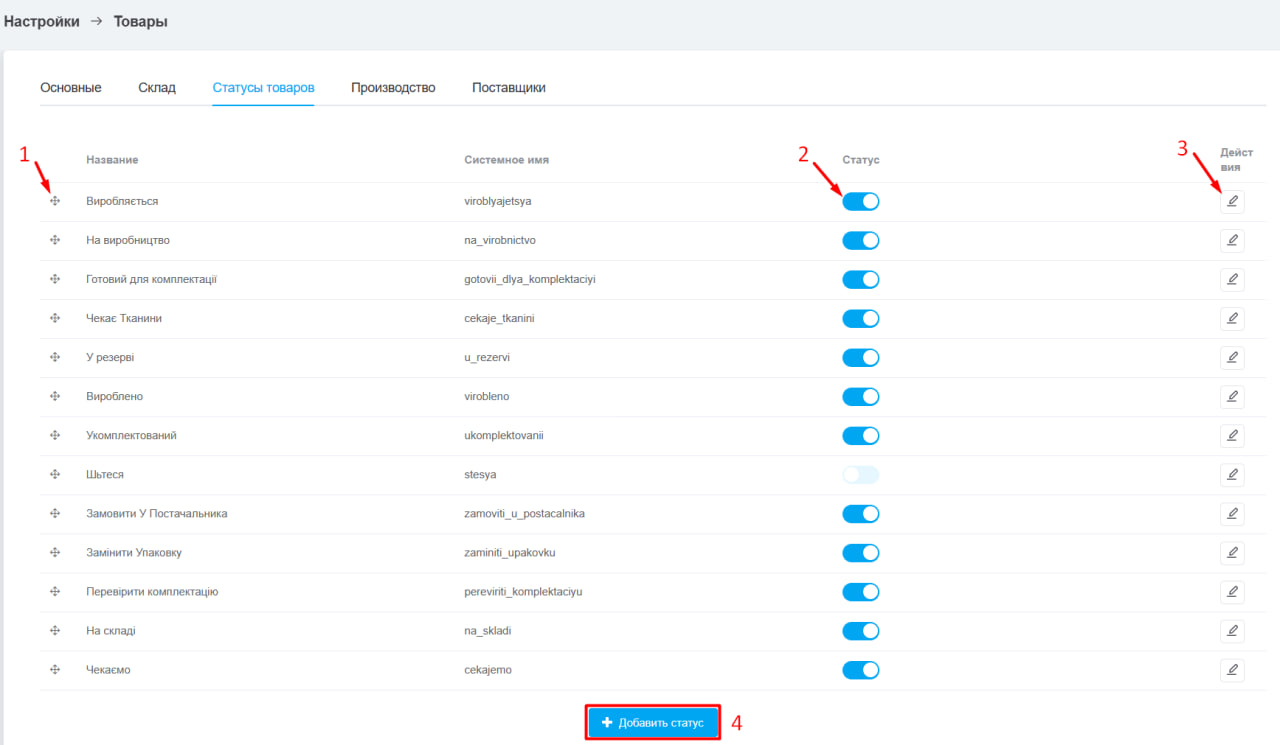
Task: Open editor for На виробництво status
Action: point(1232,240)
